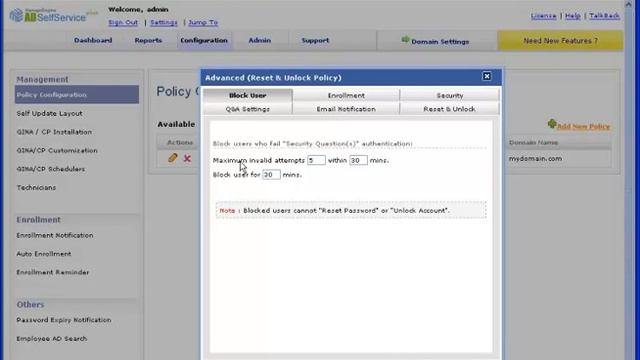The width and height of the screenshot is (640, 360).
Task: Click the Jump To link
Action: 203,22
